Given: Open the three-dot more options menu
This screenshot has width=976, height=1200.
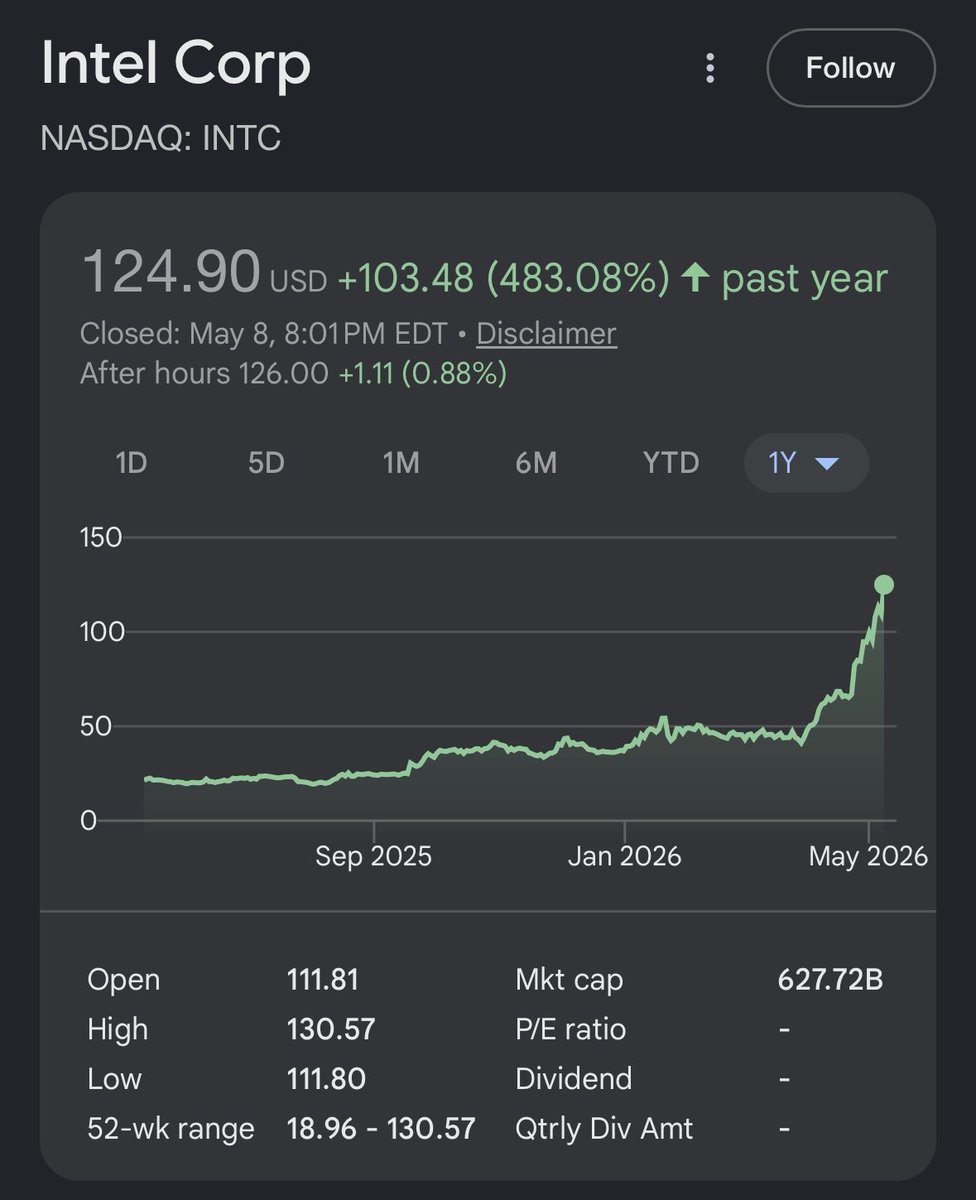Looking at the screenshot, I should point(710,69).
